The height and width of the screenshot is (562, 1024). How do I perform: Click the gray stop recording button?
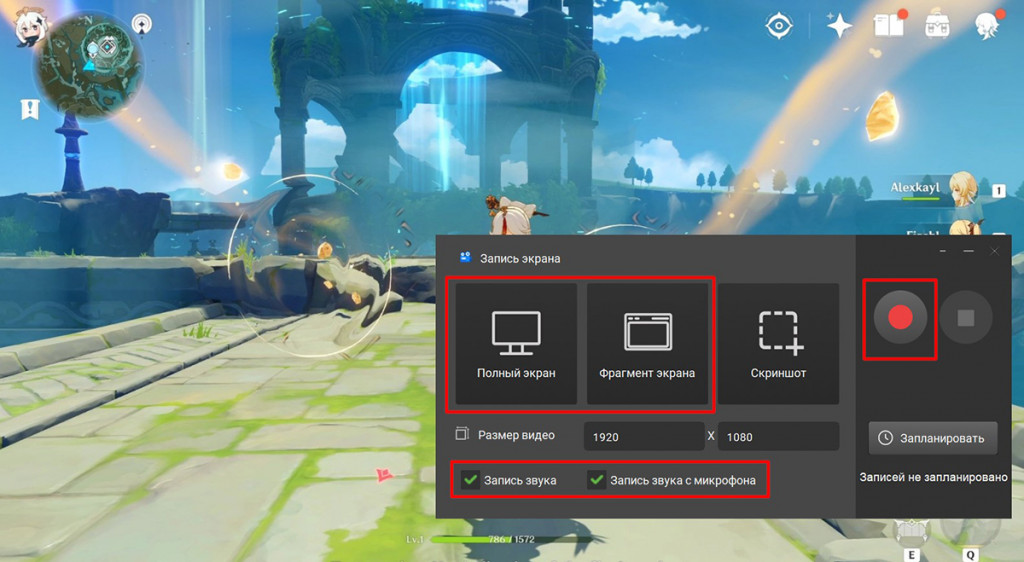tap(966, 318)
